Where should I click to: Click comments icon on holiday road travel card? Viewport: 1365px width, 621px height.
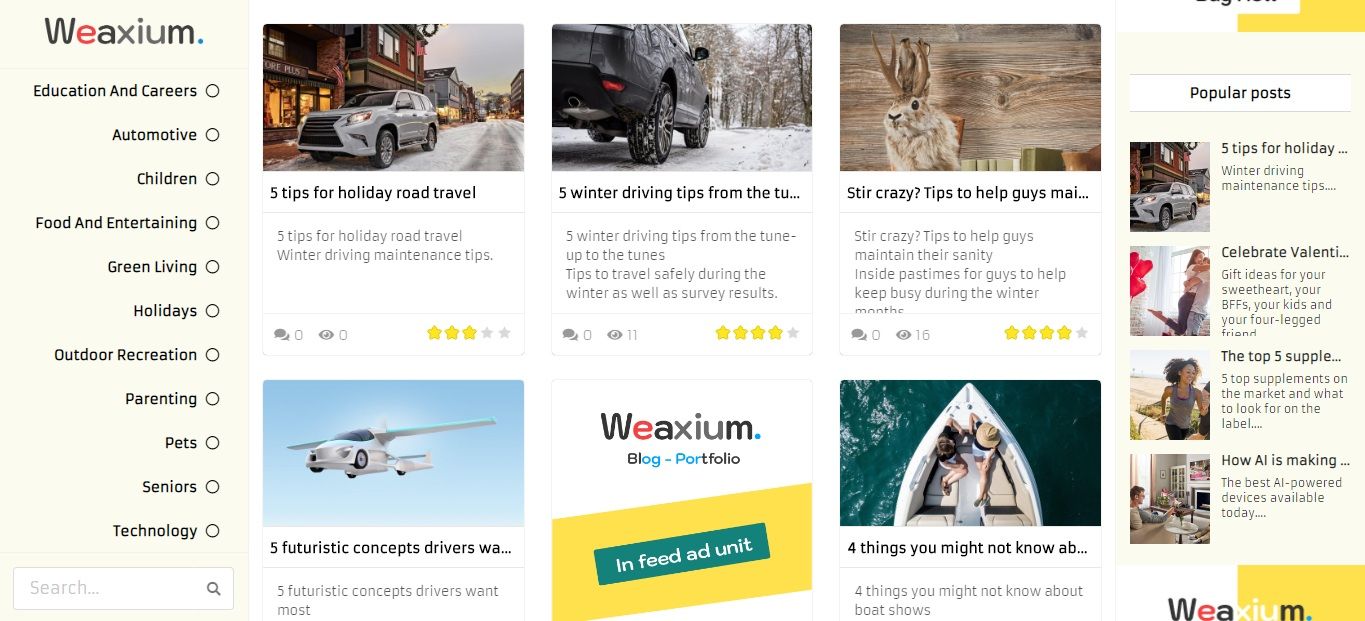[282, 335]
